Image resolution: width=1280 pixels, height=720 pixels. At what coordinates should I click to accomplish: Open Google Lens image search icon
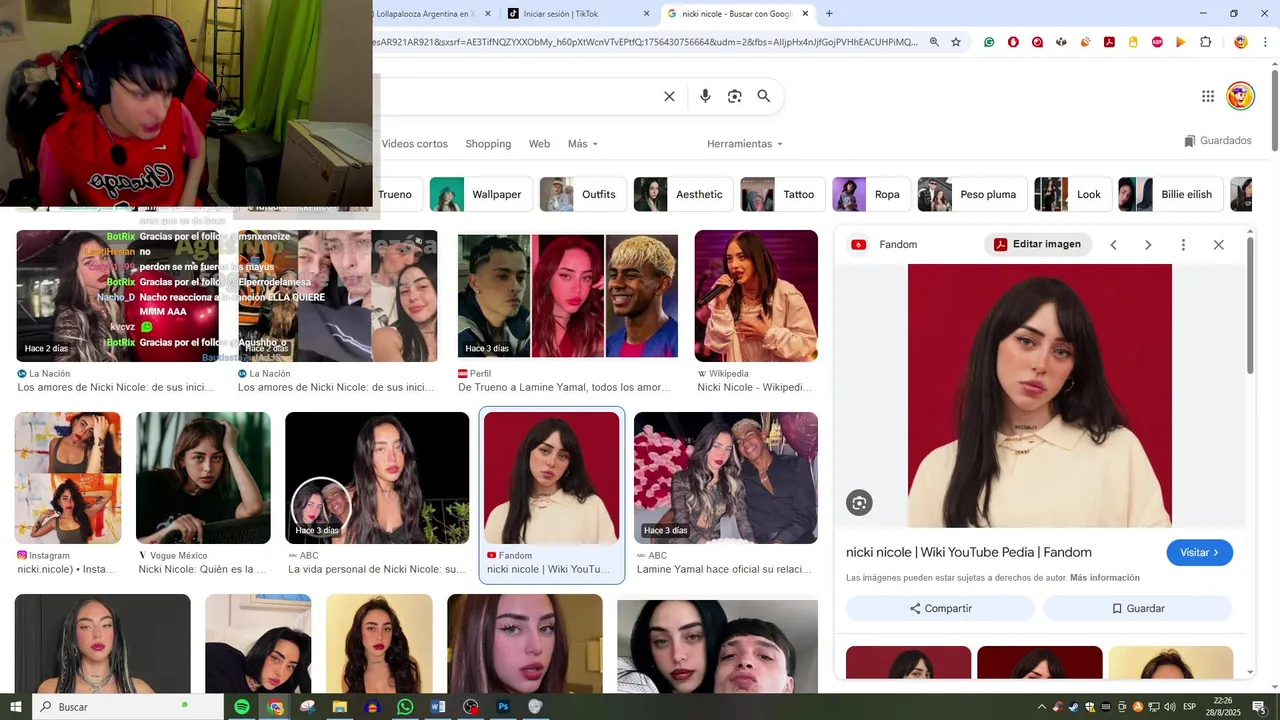(735, 96)
